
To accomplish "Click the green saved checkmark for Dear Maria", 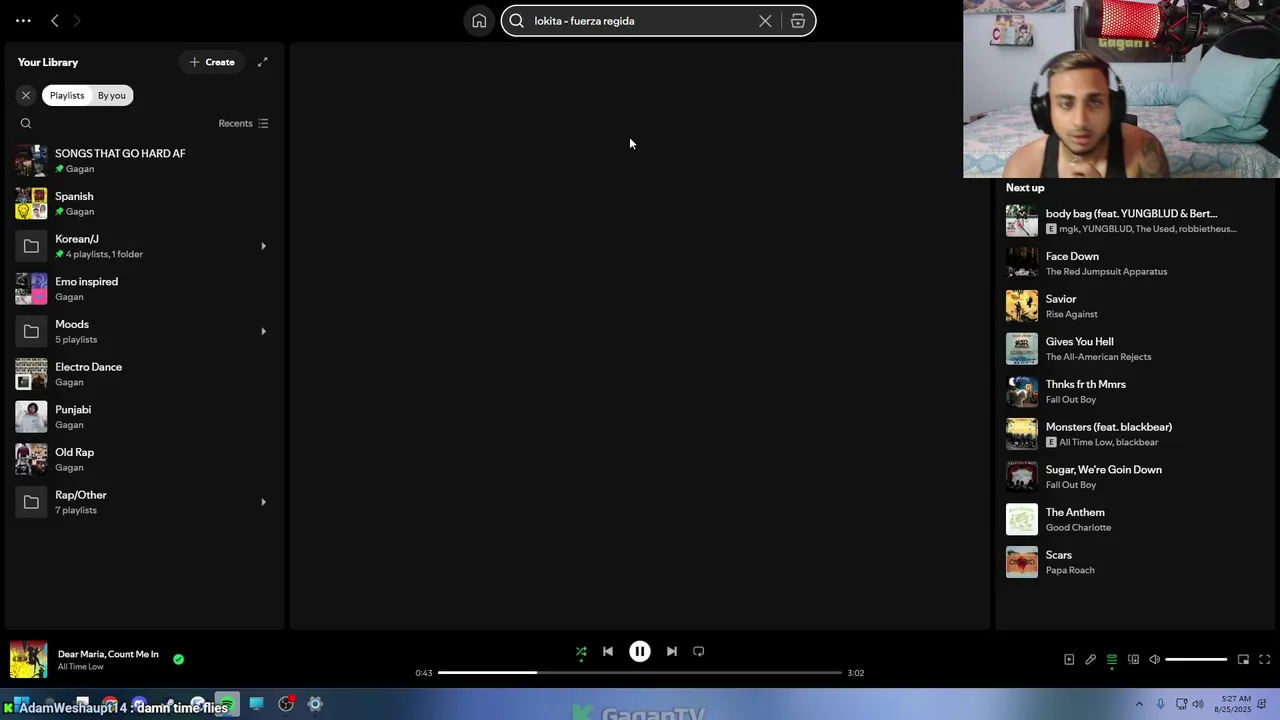I will click(178, 659).
